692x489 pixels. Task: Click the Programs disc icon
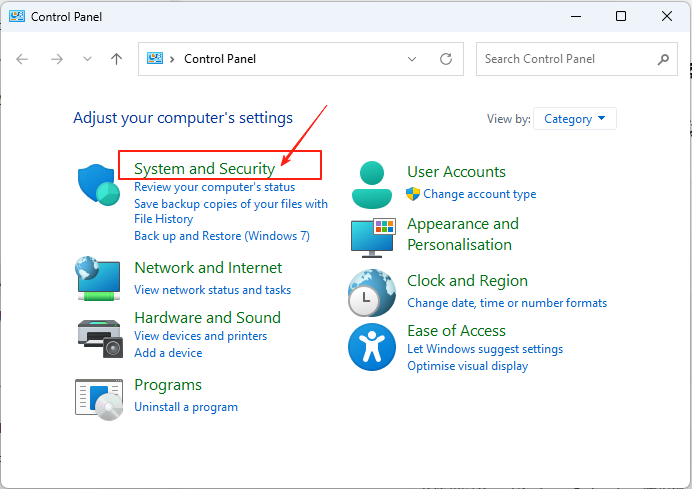coord(99,399)
